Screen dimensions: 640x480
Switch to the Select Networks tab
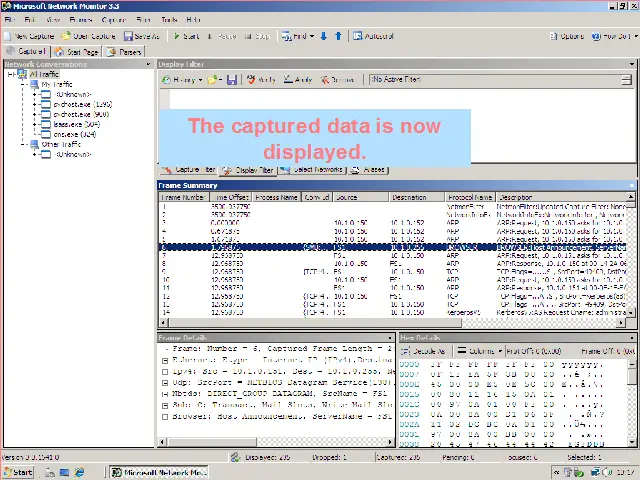click(312, 170)
